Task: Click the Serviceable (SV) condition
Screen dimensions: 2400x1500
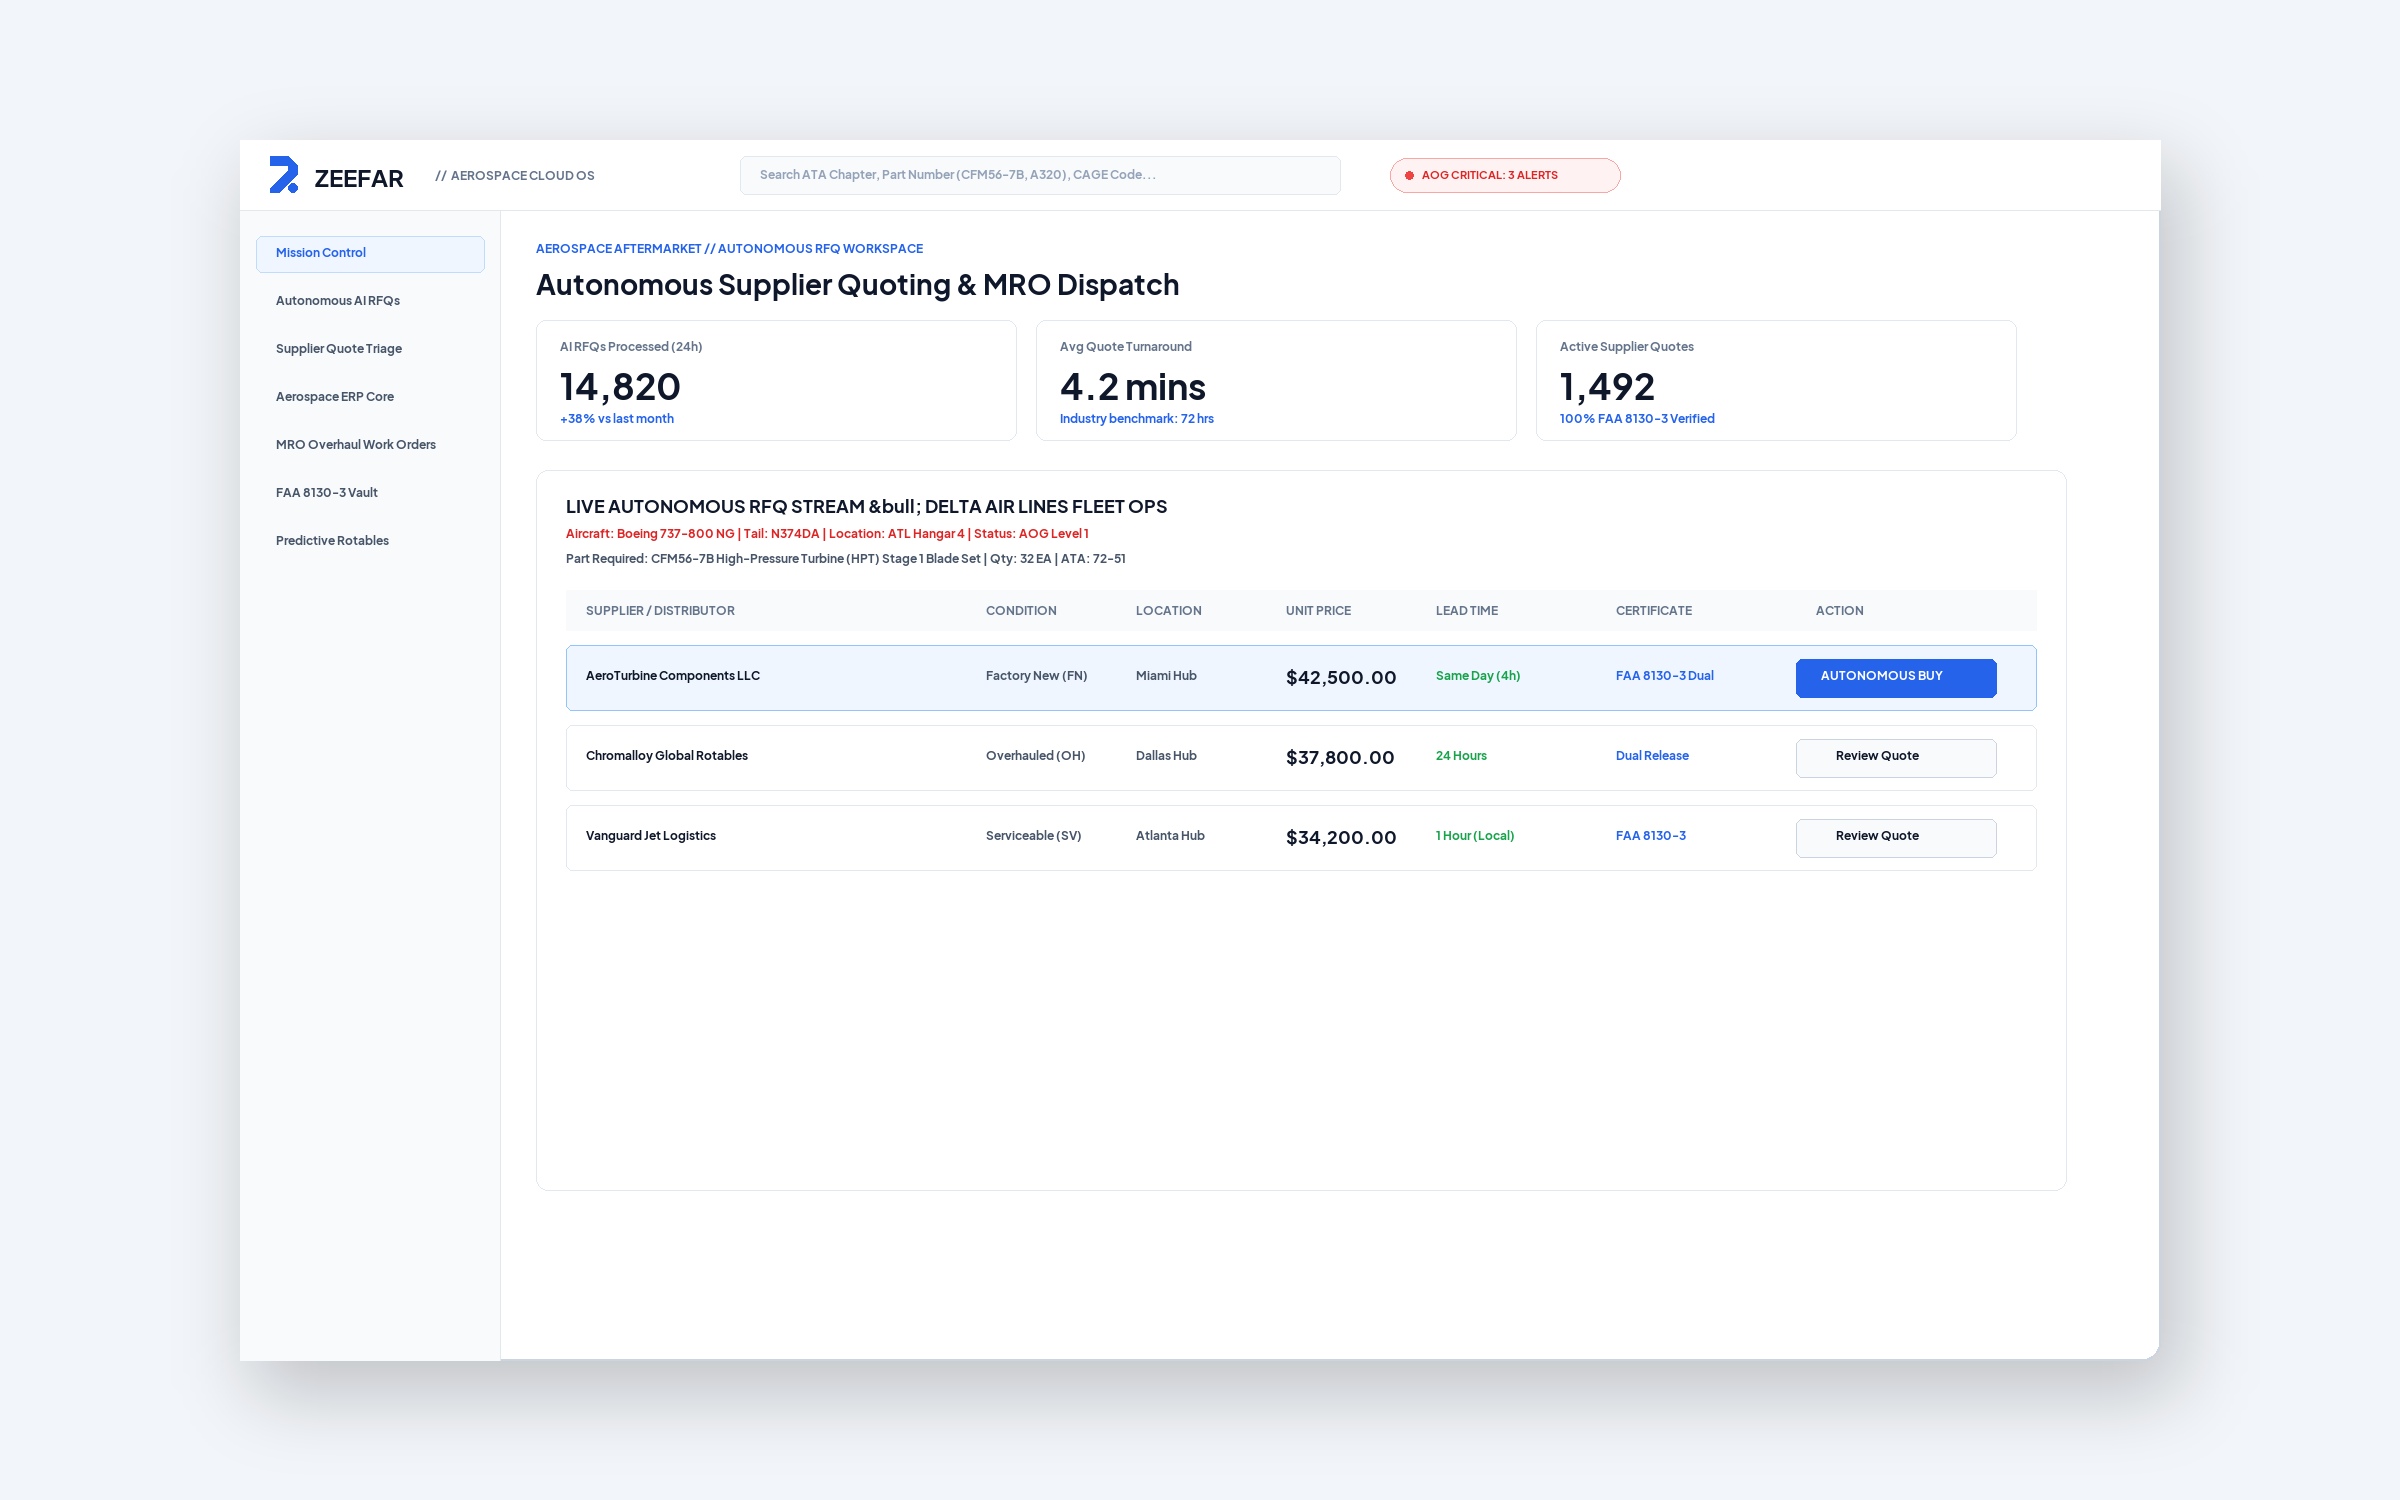Action: pos(1033,836)
